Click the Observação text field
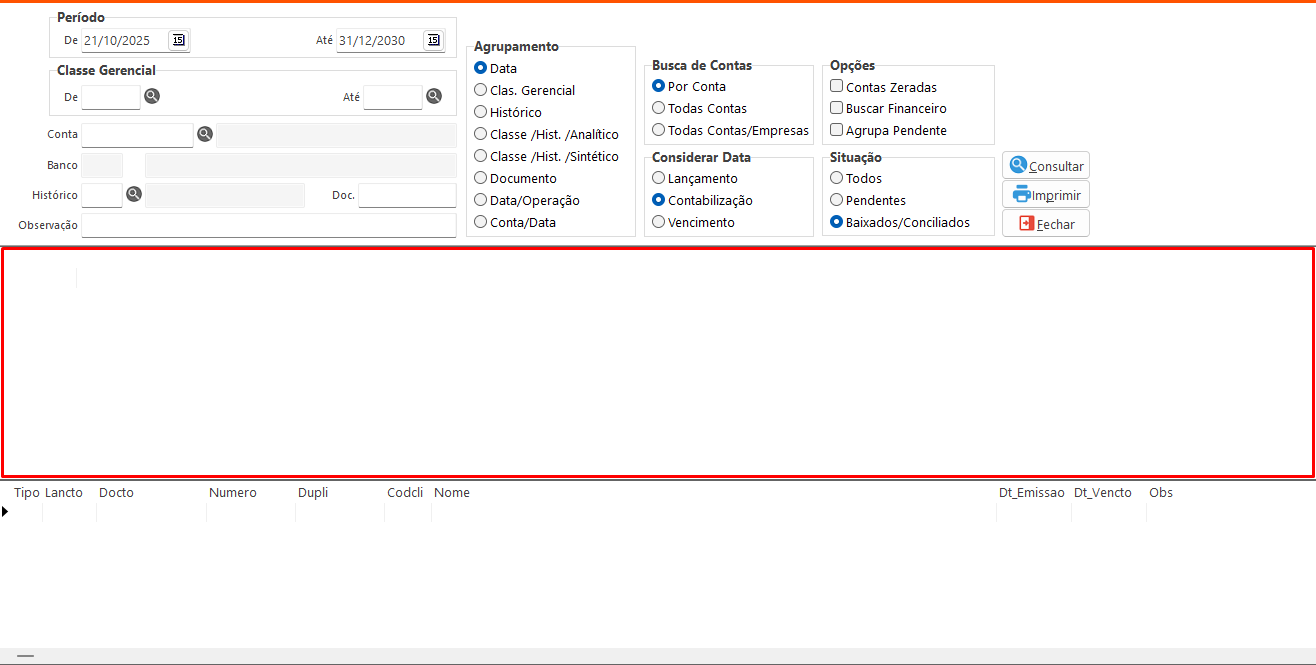 coord(268,226)
